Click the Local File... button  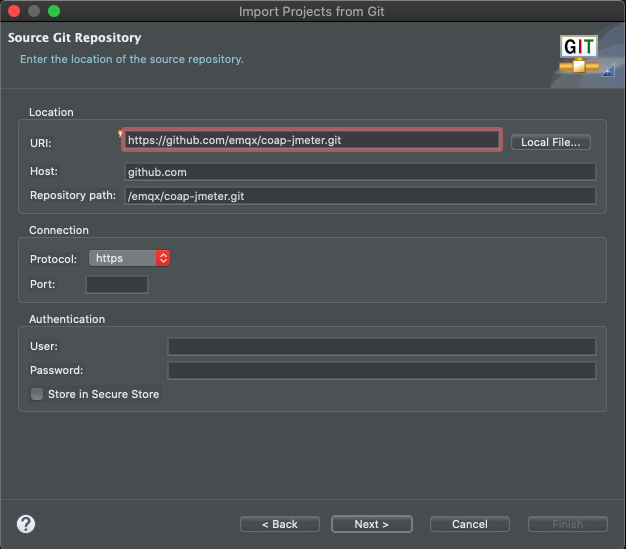pyautogui.click(x=551, y=142)
